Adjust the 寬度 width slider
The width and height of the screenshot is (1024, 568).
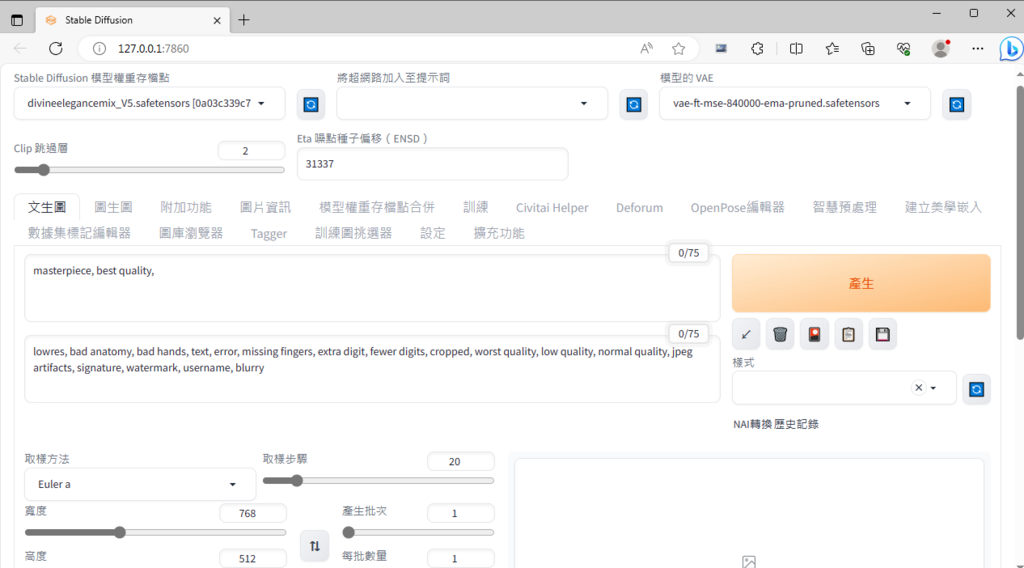tap(155, 533)
